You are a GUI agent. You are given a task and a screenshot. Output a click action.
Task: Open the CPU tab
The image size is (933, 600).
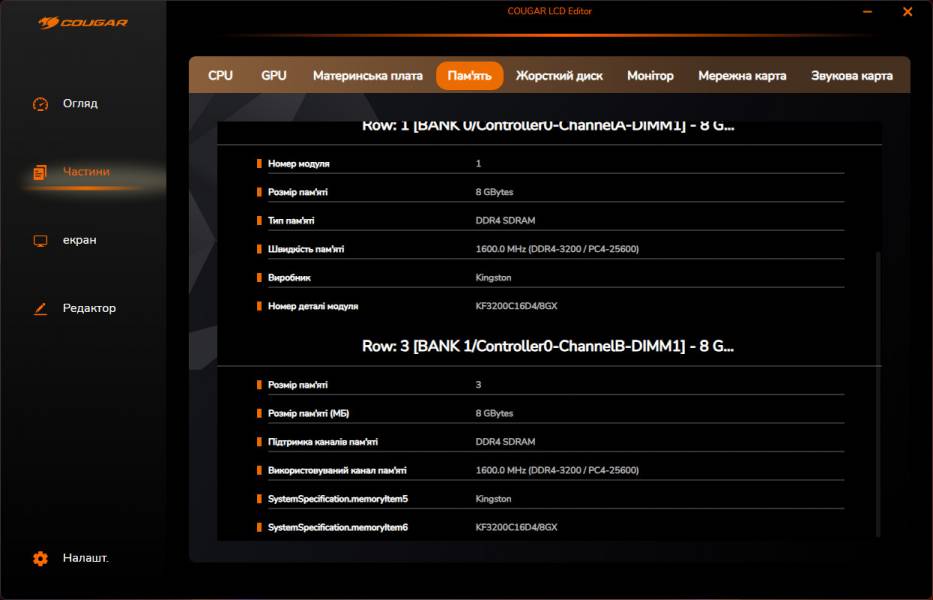coord(220,76)
